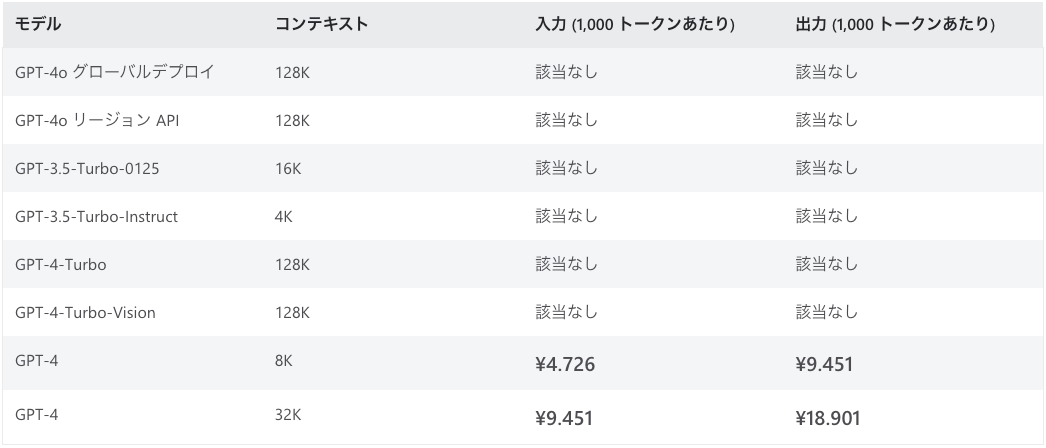Screen dimensions: 1046x448
Task: Click the 入力 (1,000 トークンあたり) header
Action: coord(634,24)
